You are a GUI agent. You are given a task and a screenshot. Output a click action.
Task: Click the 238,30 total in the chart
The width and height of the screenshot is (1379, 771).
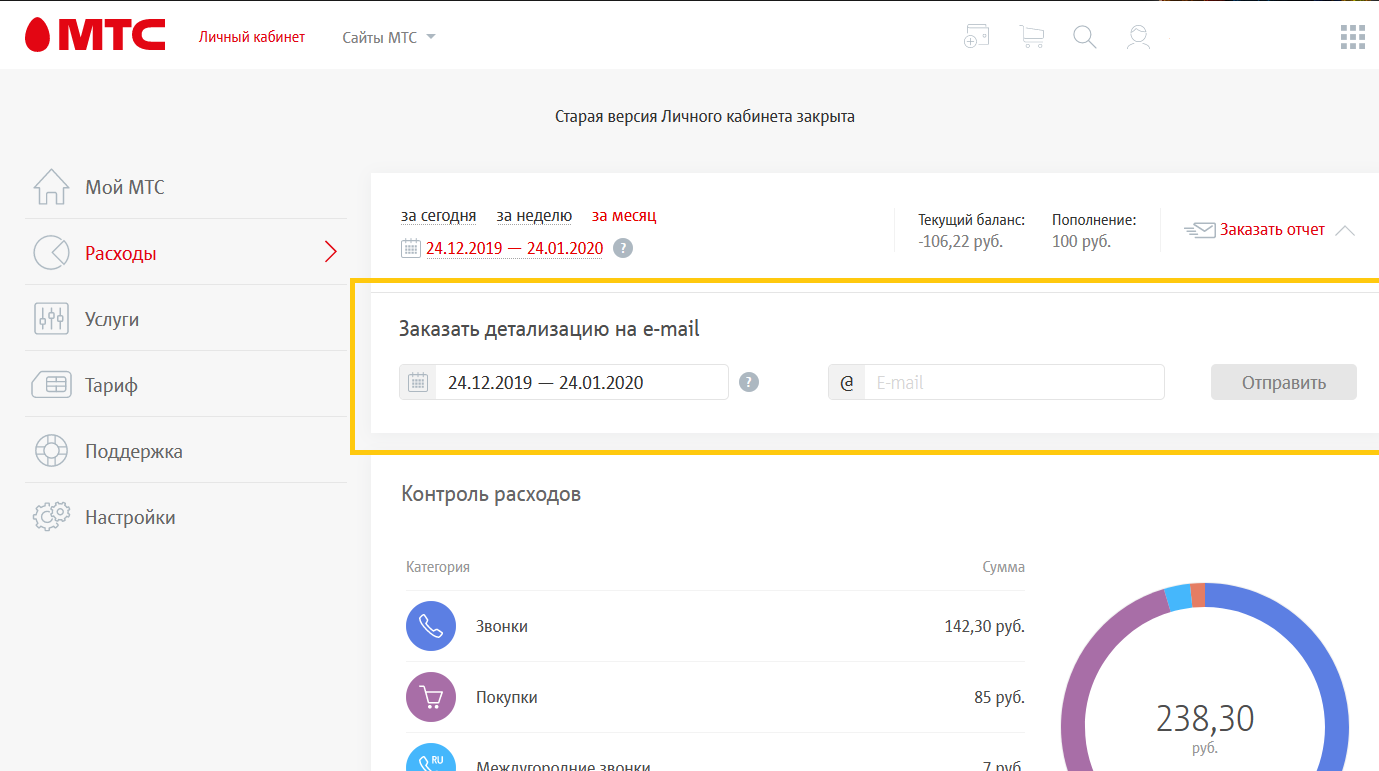1205,718
